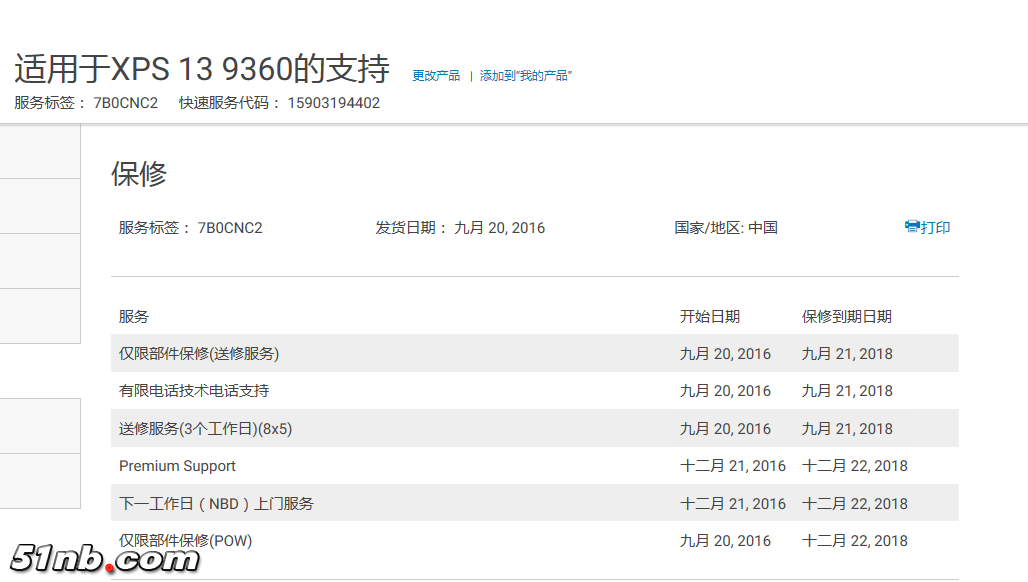Screen dimensions: 1028x582
Task: Click the 51nb.com watermark logo
Action: click(x=104, y=559)
